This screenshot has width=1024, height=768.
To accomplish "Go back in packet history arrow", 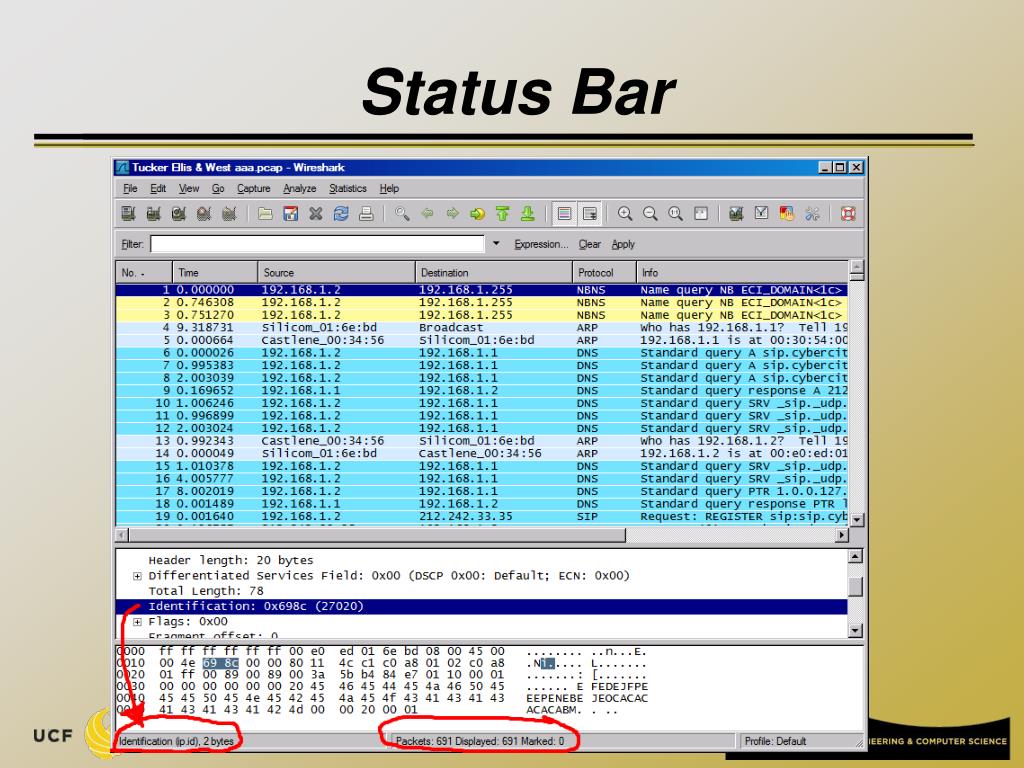I will (x=427, y=214).
